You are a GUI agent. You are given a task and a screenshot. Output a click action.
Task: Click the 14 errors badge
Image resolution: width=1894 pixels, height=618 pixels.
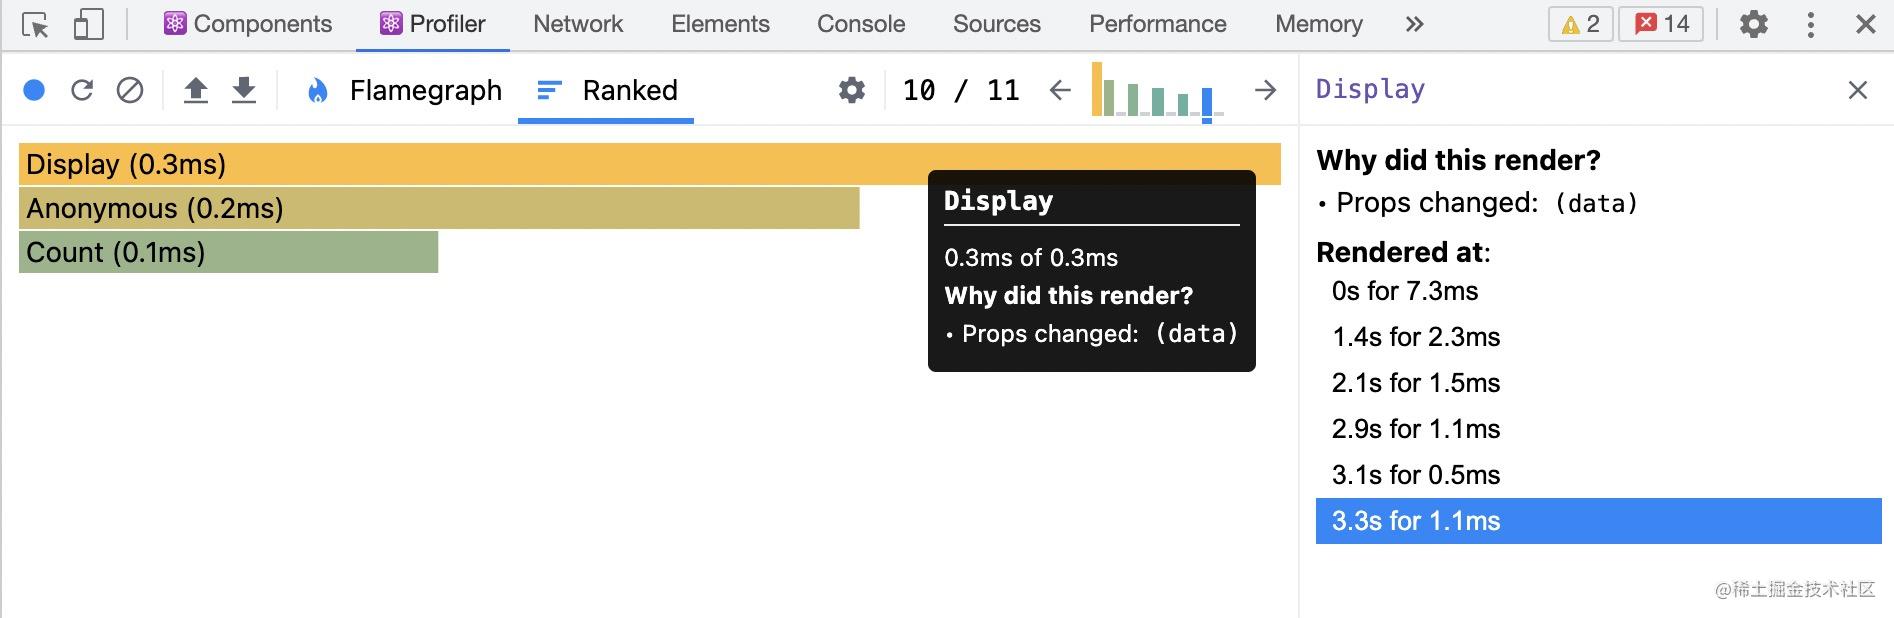[1662, 24]
